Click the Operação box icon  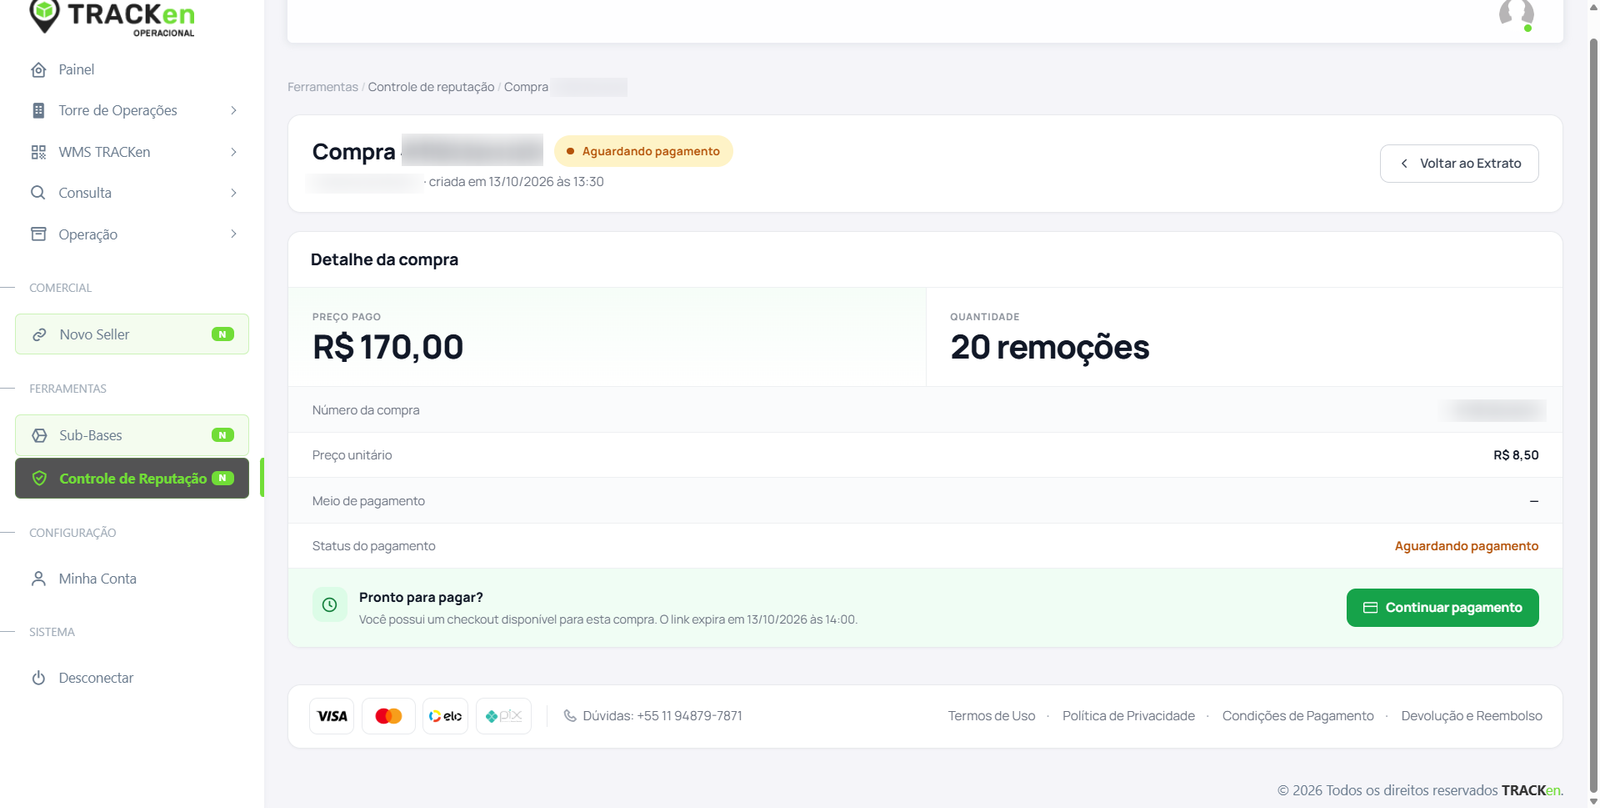coord(38,234)
